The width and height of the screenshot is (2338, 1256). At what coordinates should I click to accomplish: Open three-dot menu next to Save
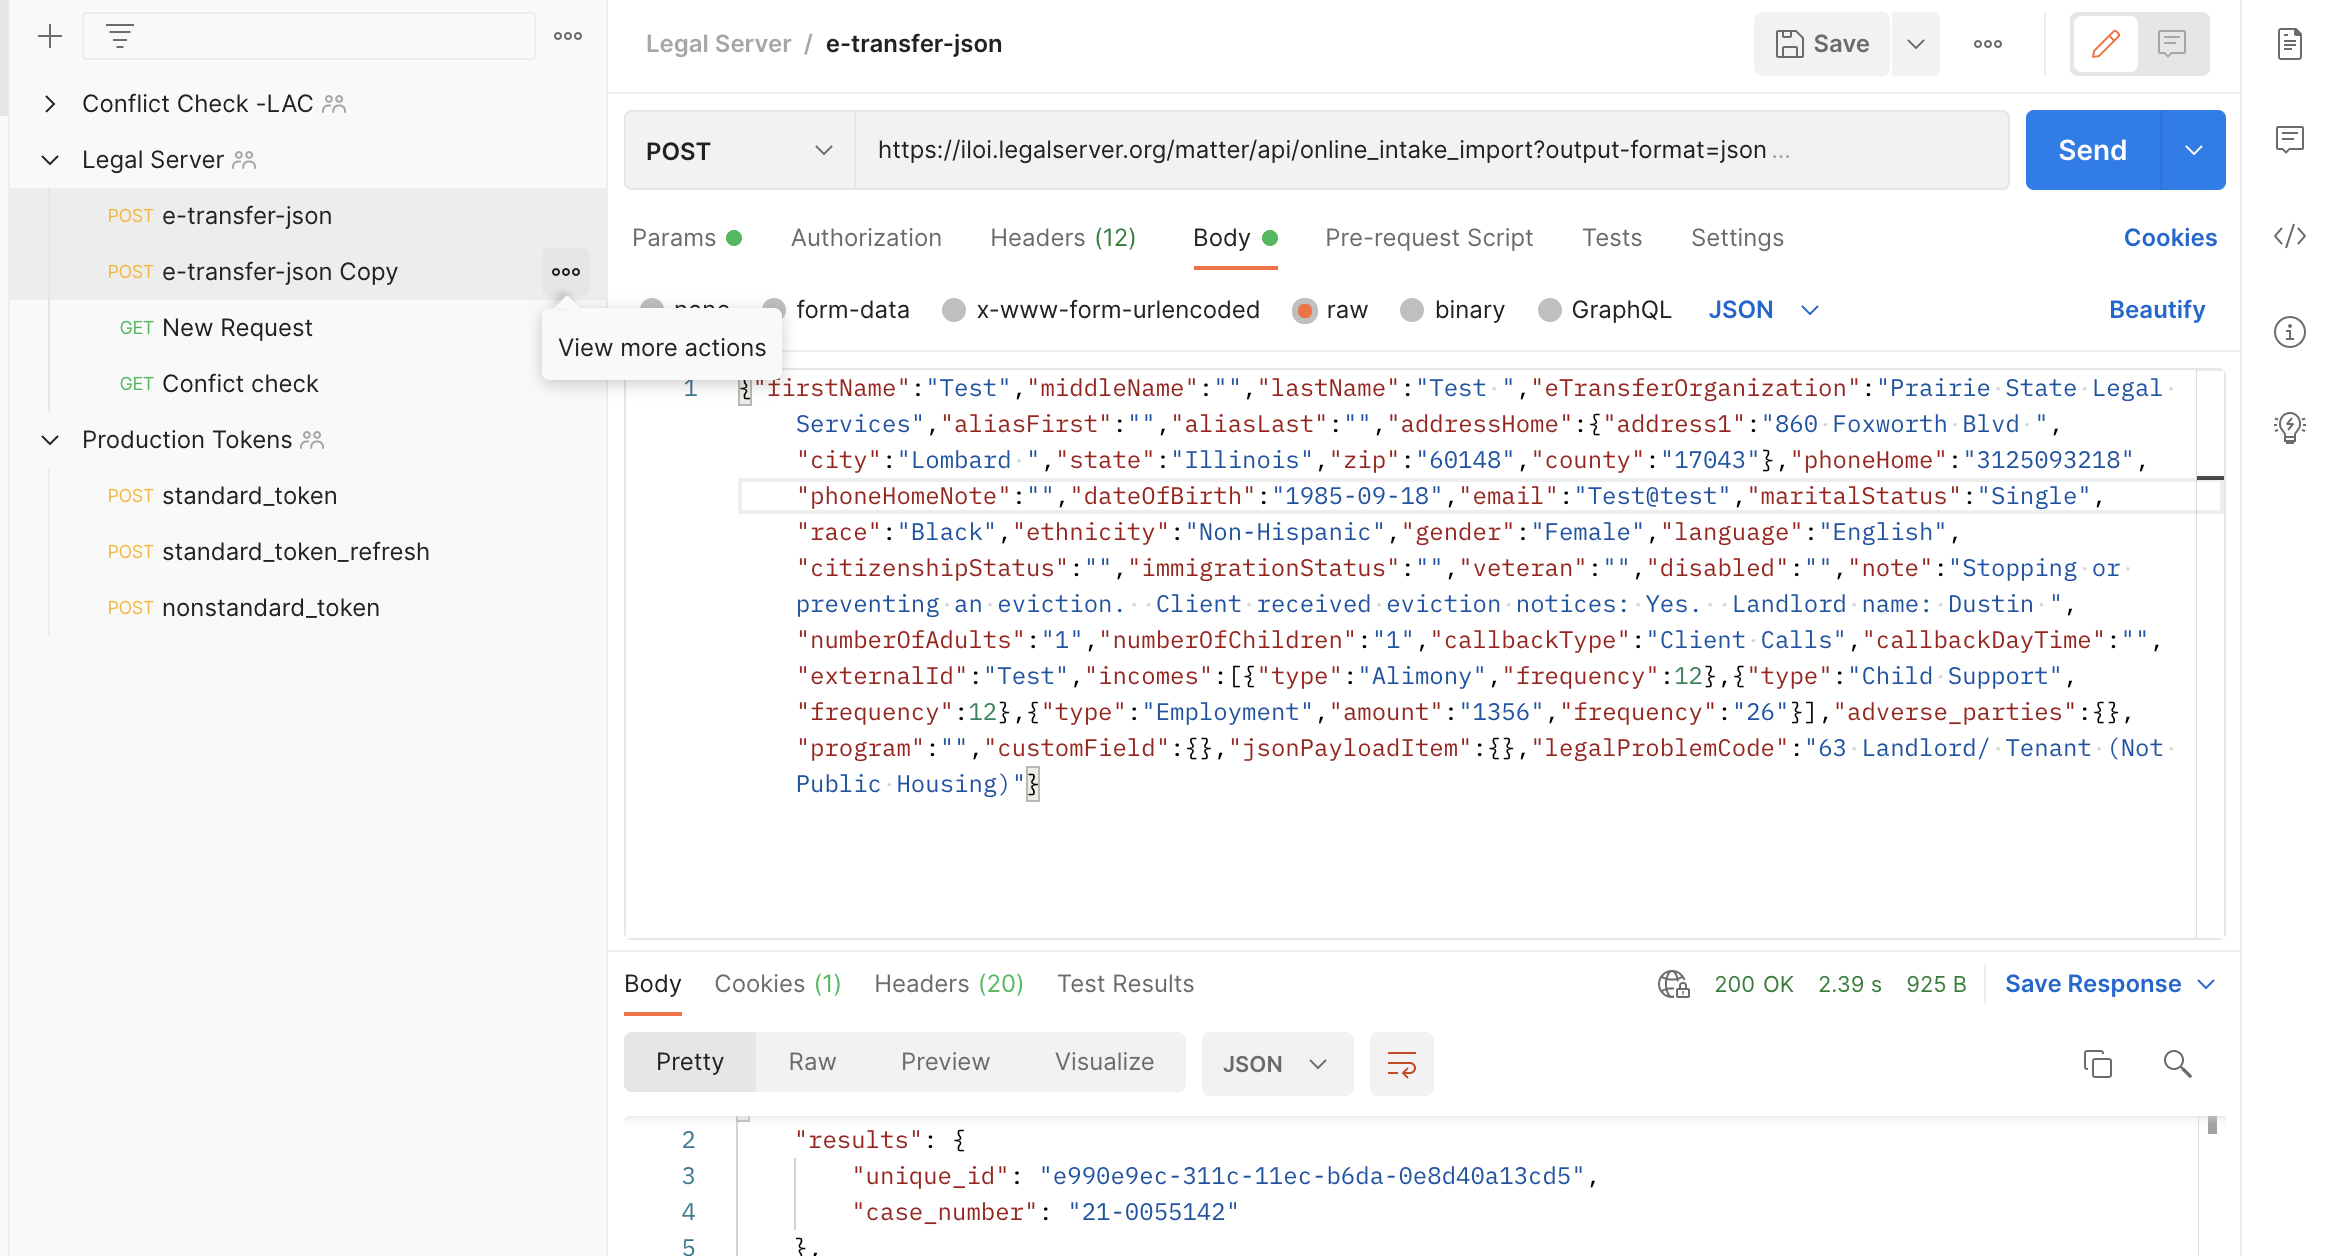(x=1988, y=44)
